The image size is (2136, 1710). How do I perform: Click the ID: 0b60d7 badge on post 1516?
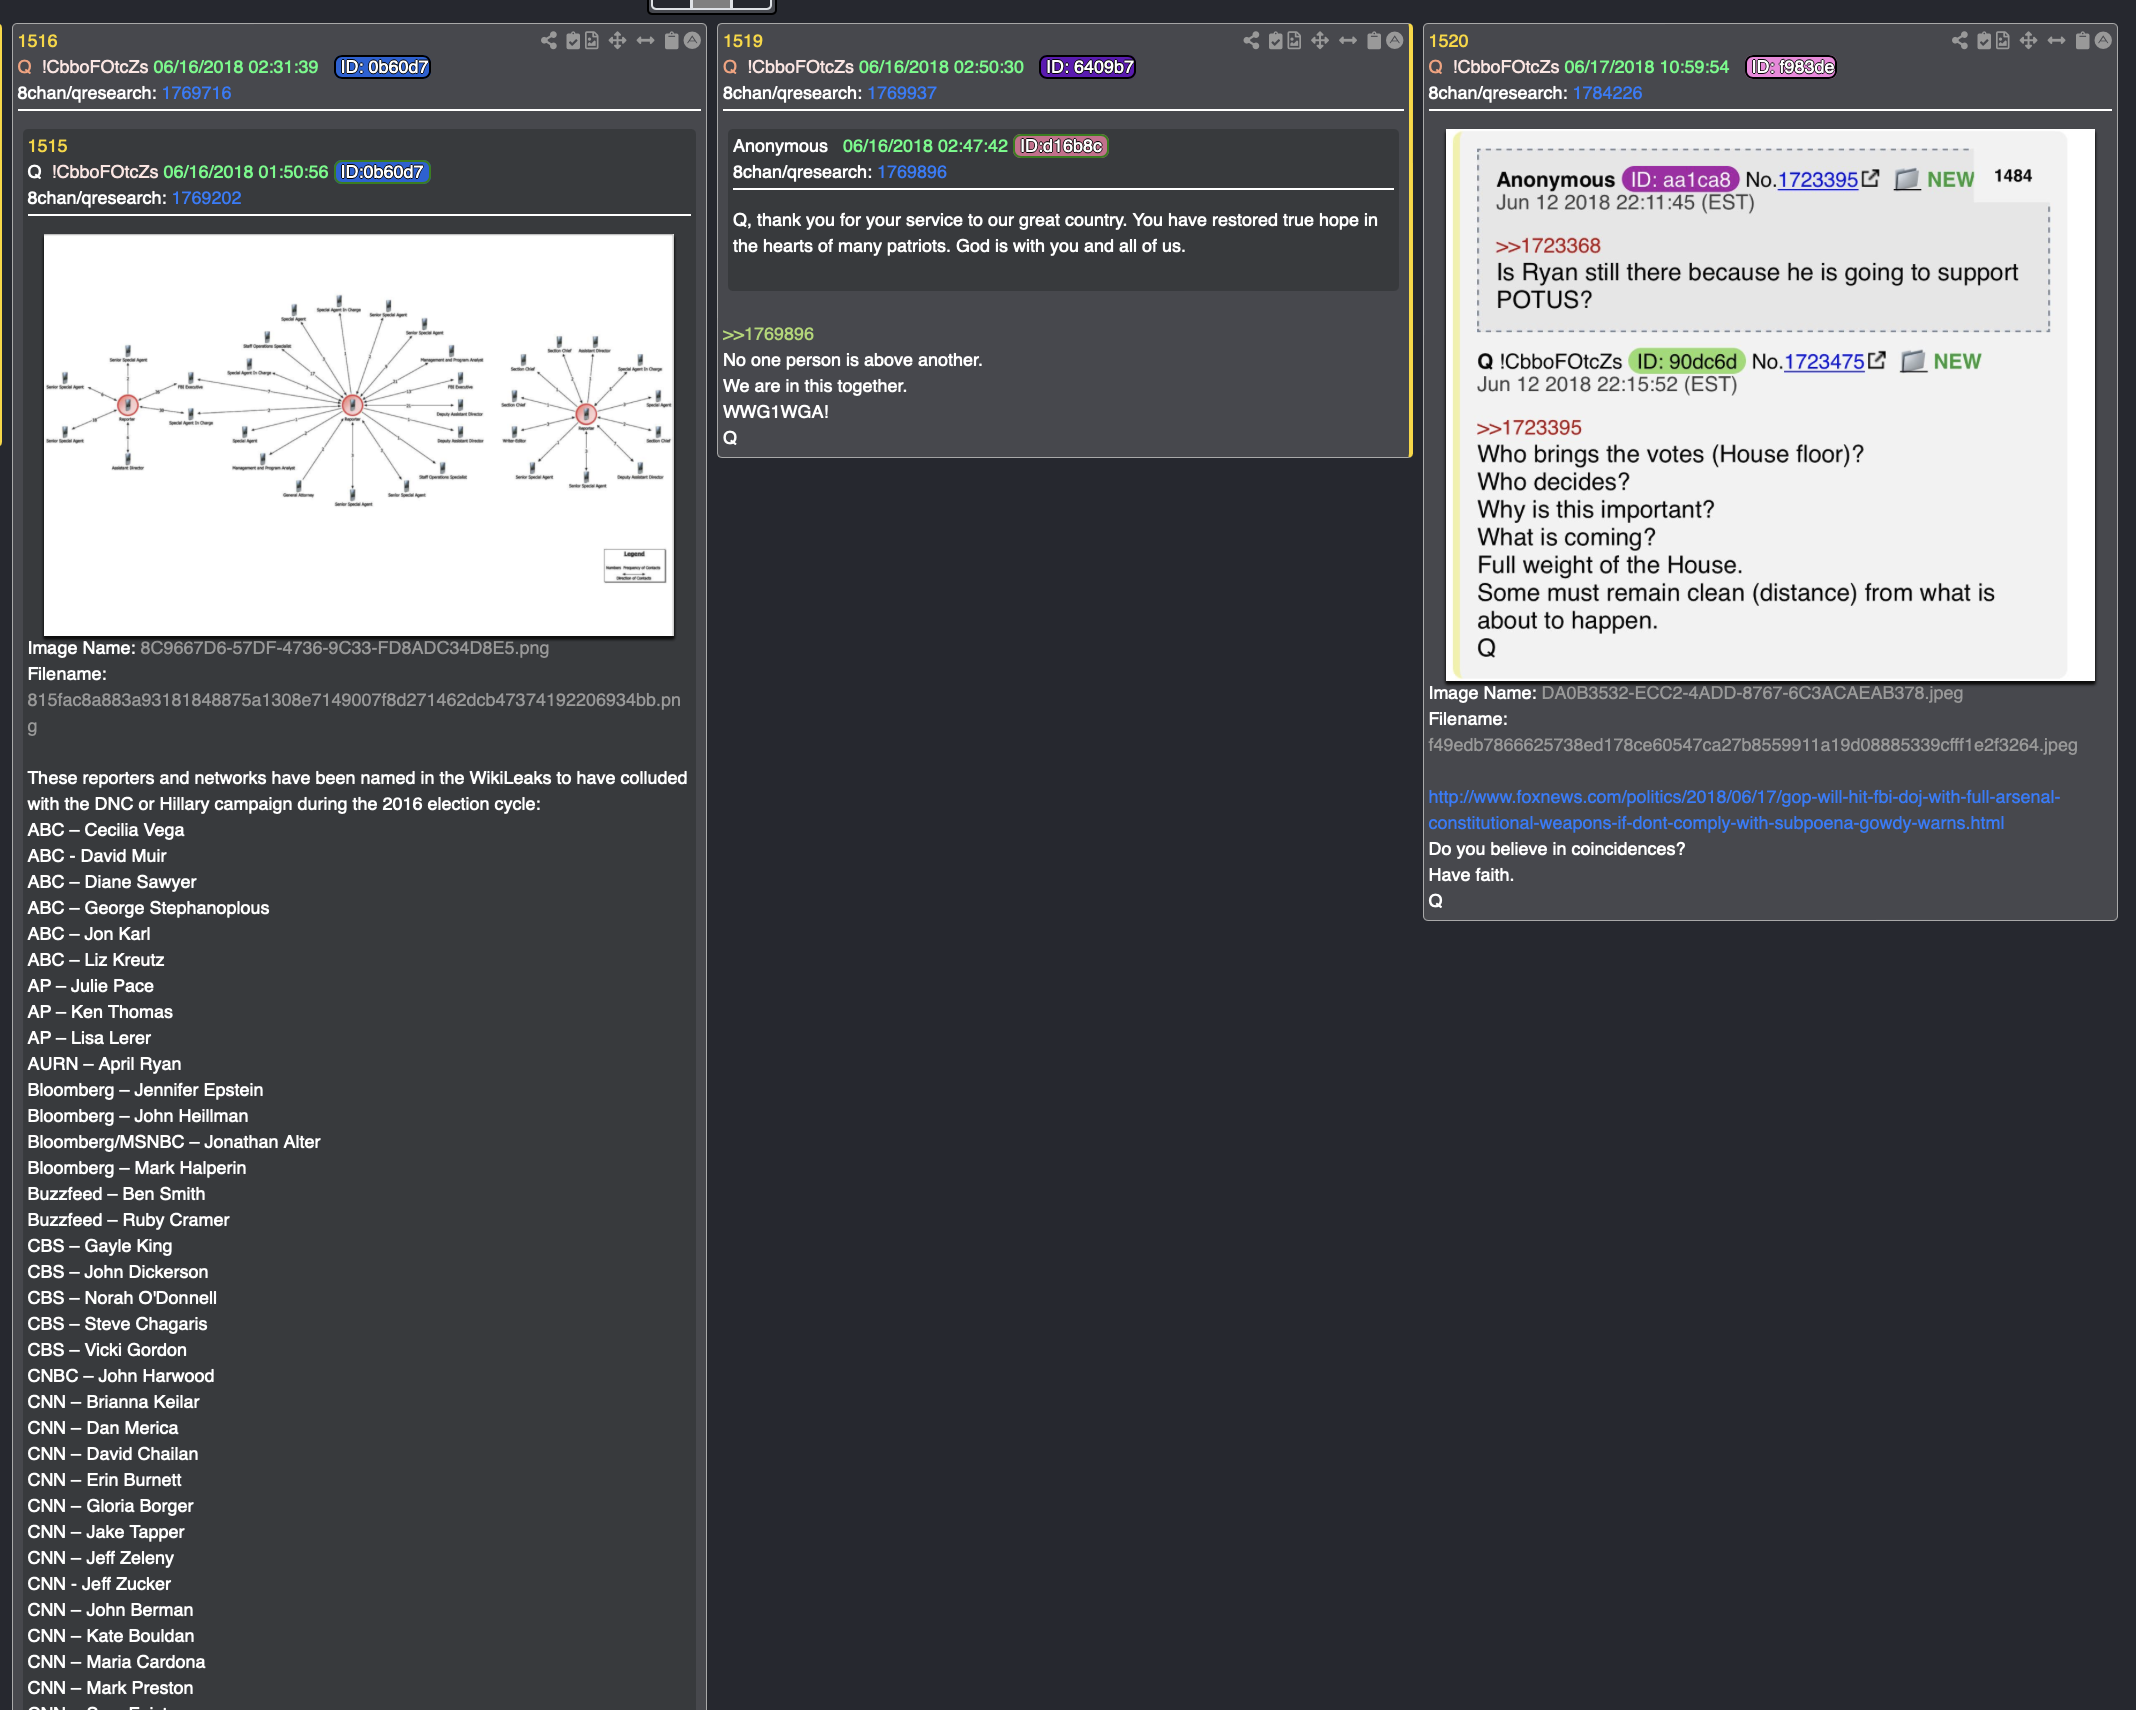click(x=383, y=67)
